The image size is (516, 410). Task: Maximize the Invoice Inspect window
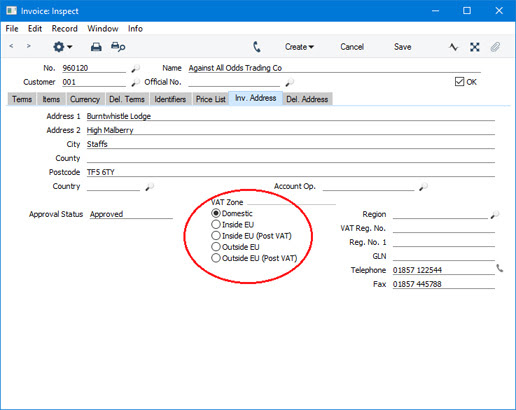click(x=467, y=11)
